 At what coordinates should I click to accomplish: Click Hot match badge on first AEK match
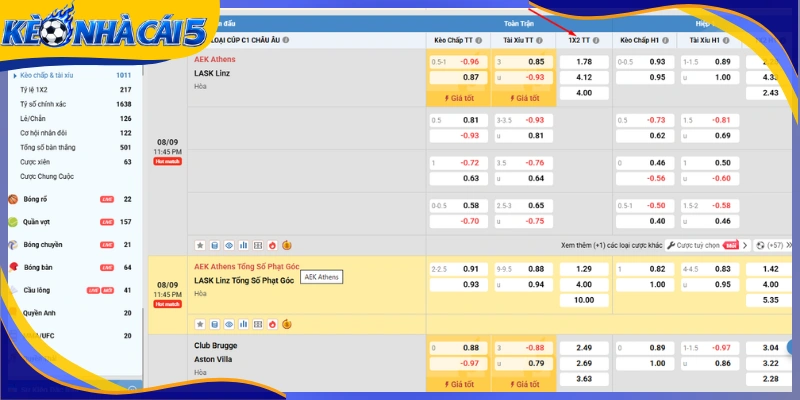(168, 161)
